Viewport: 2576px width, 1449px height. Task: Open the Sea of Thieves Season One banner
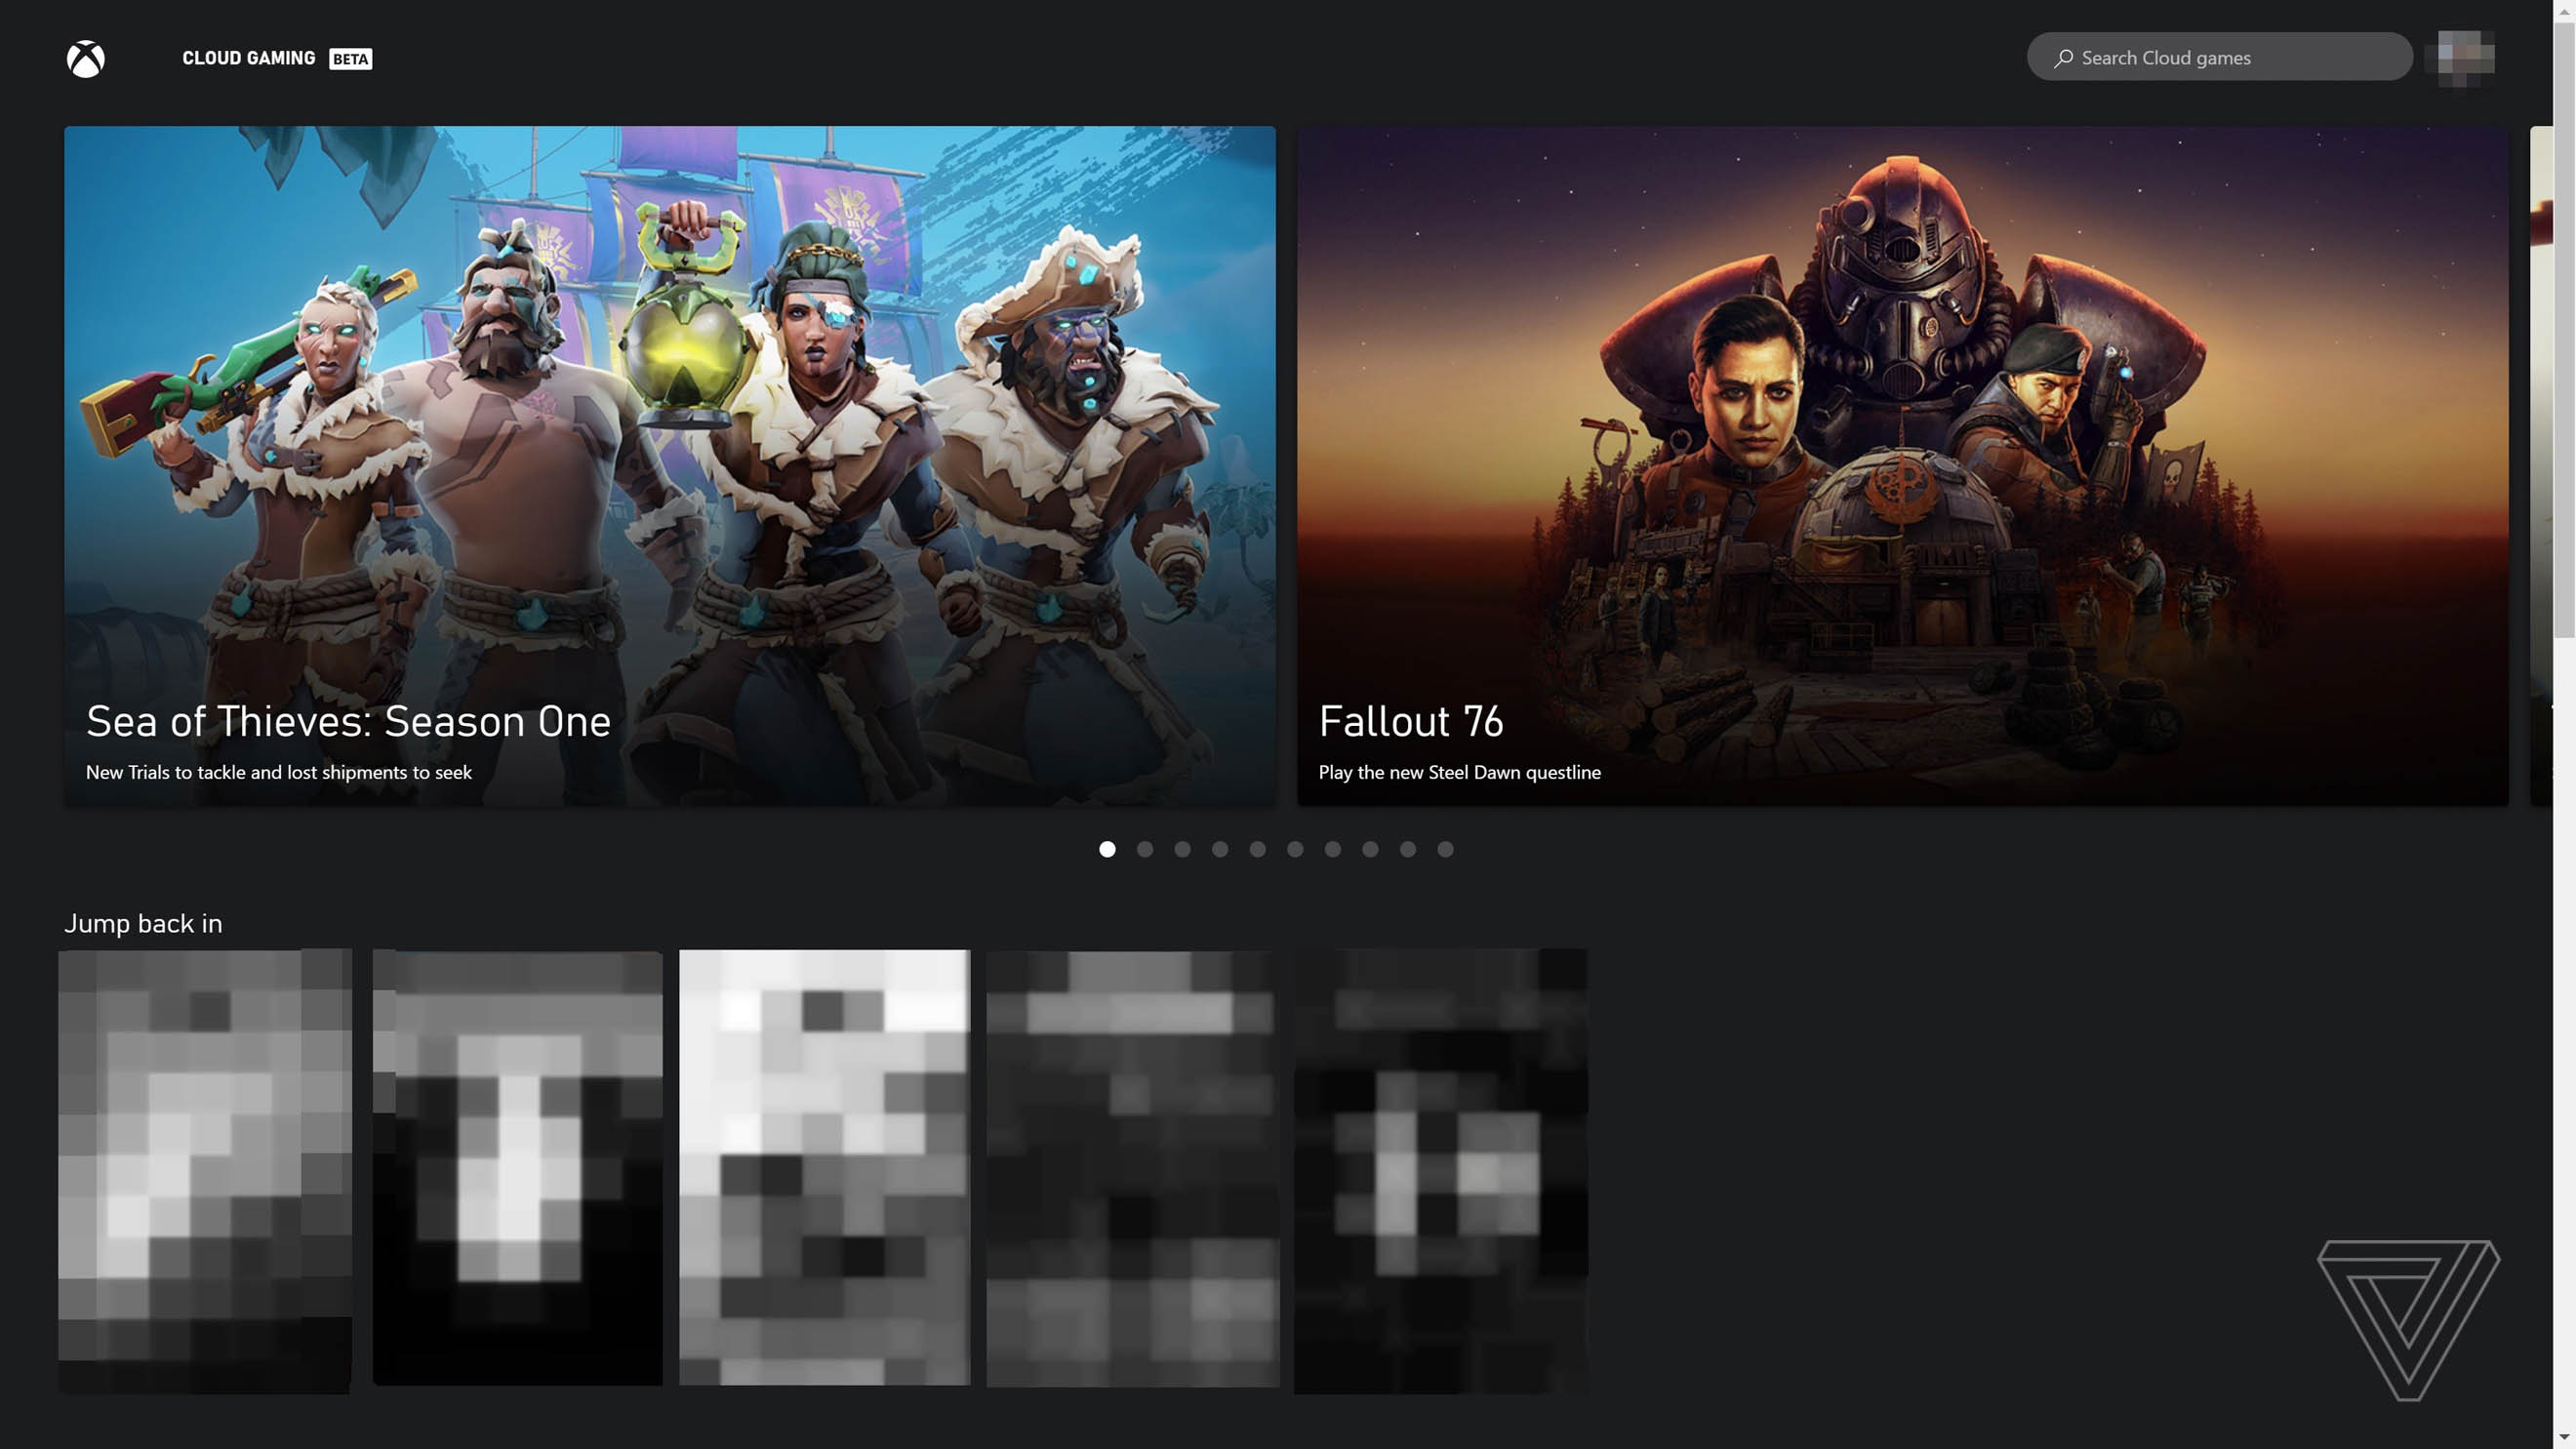[670, 465]
